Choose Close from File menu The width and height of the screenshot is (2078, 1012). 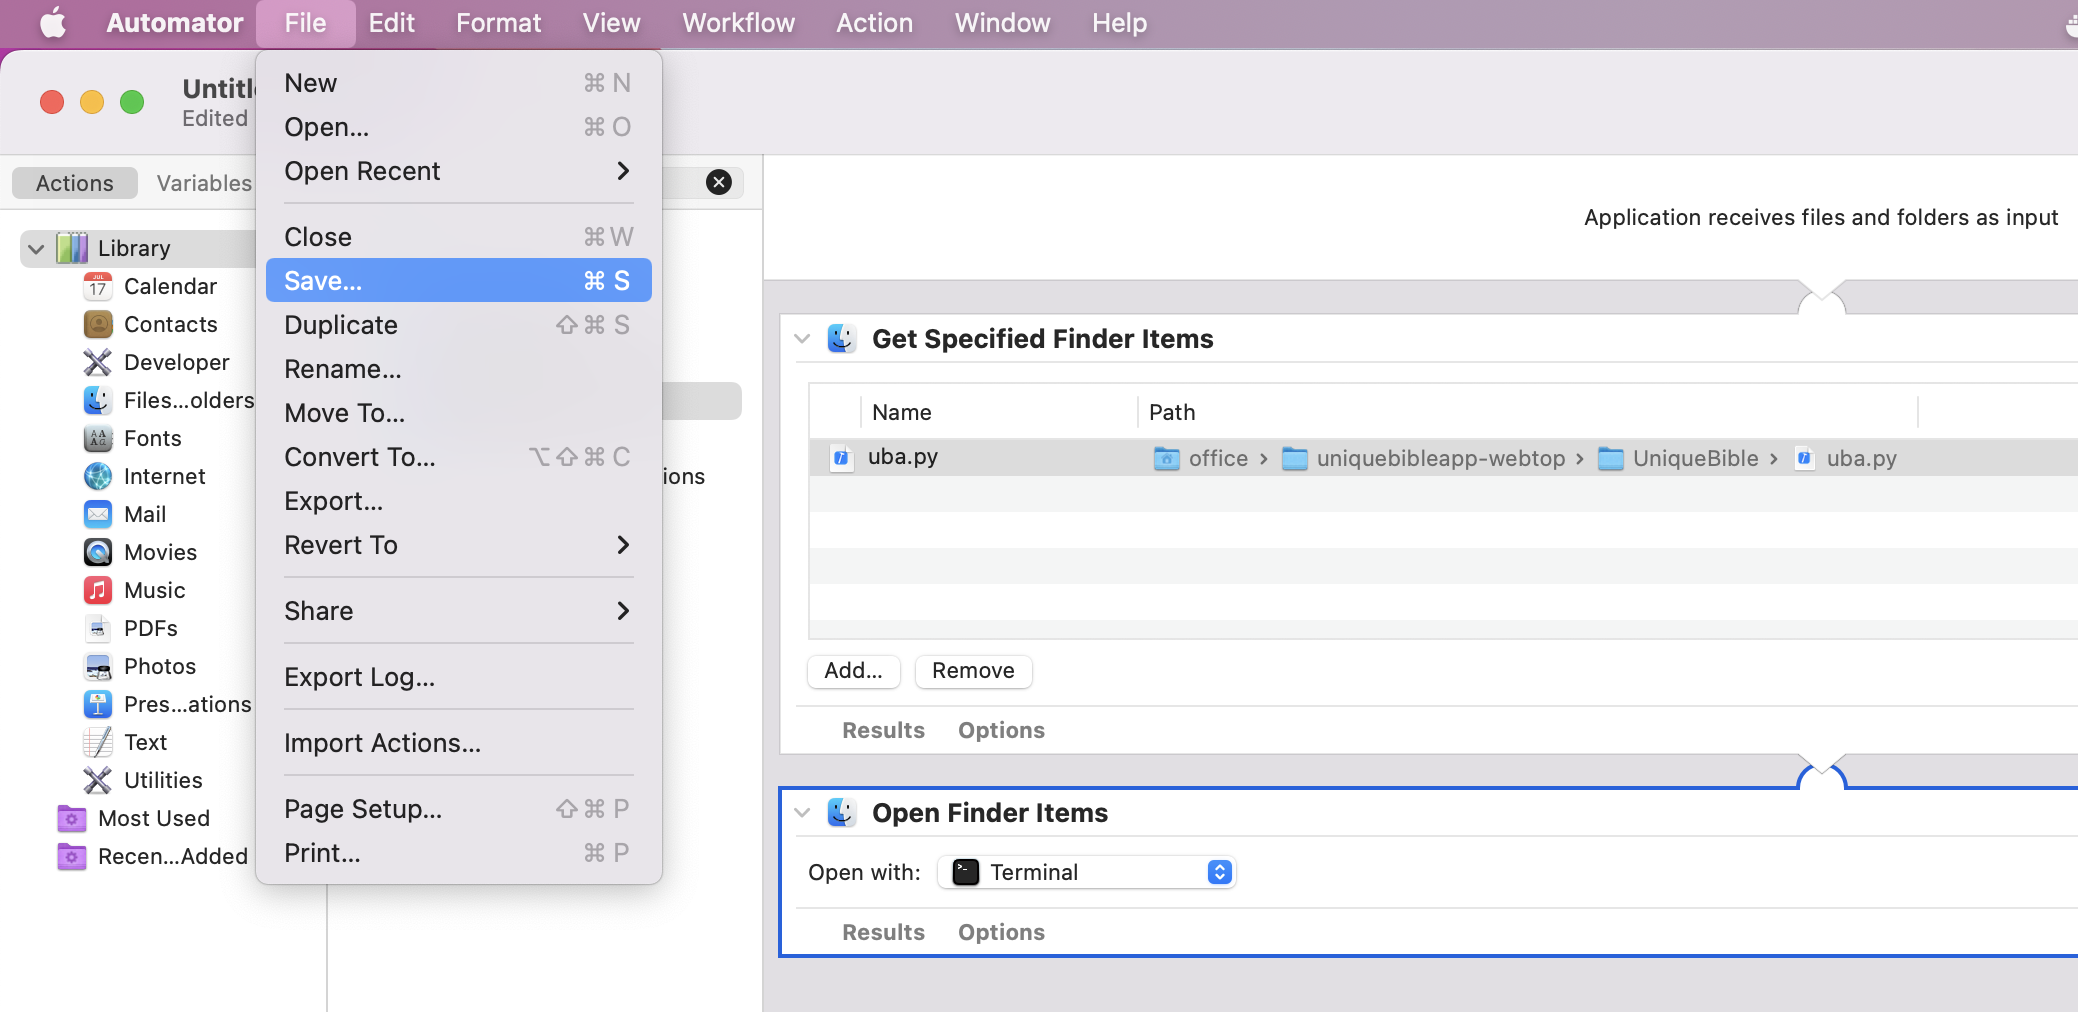[459, 237]
